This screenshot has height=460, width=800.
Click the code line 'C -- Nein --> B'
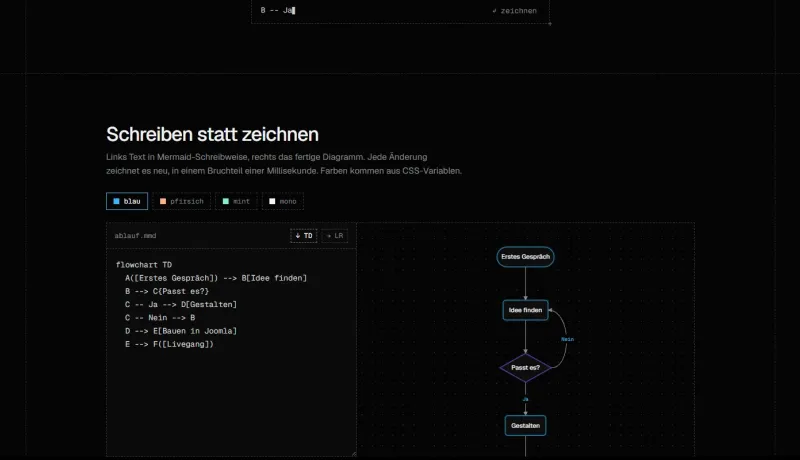point(160,318)
